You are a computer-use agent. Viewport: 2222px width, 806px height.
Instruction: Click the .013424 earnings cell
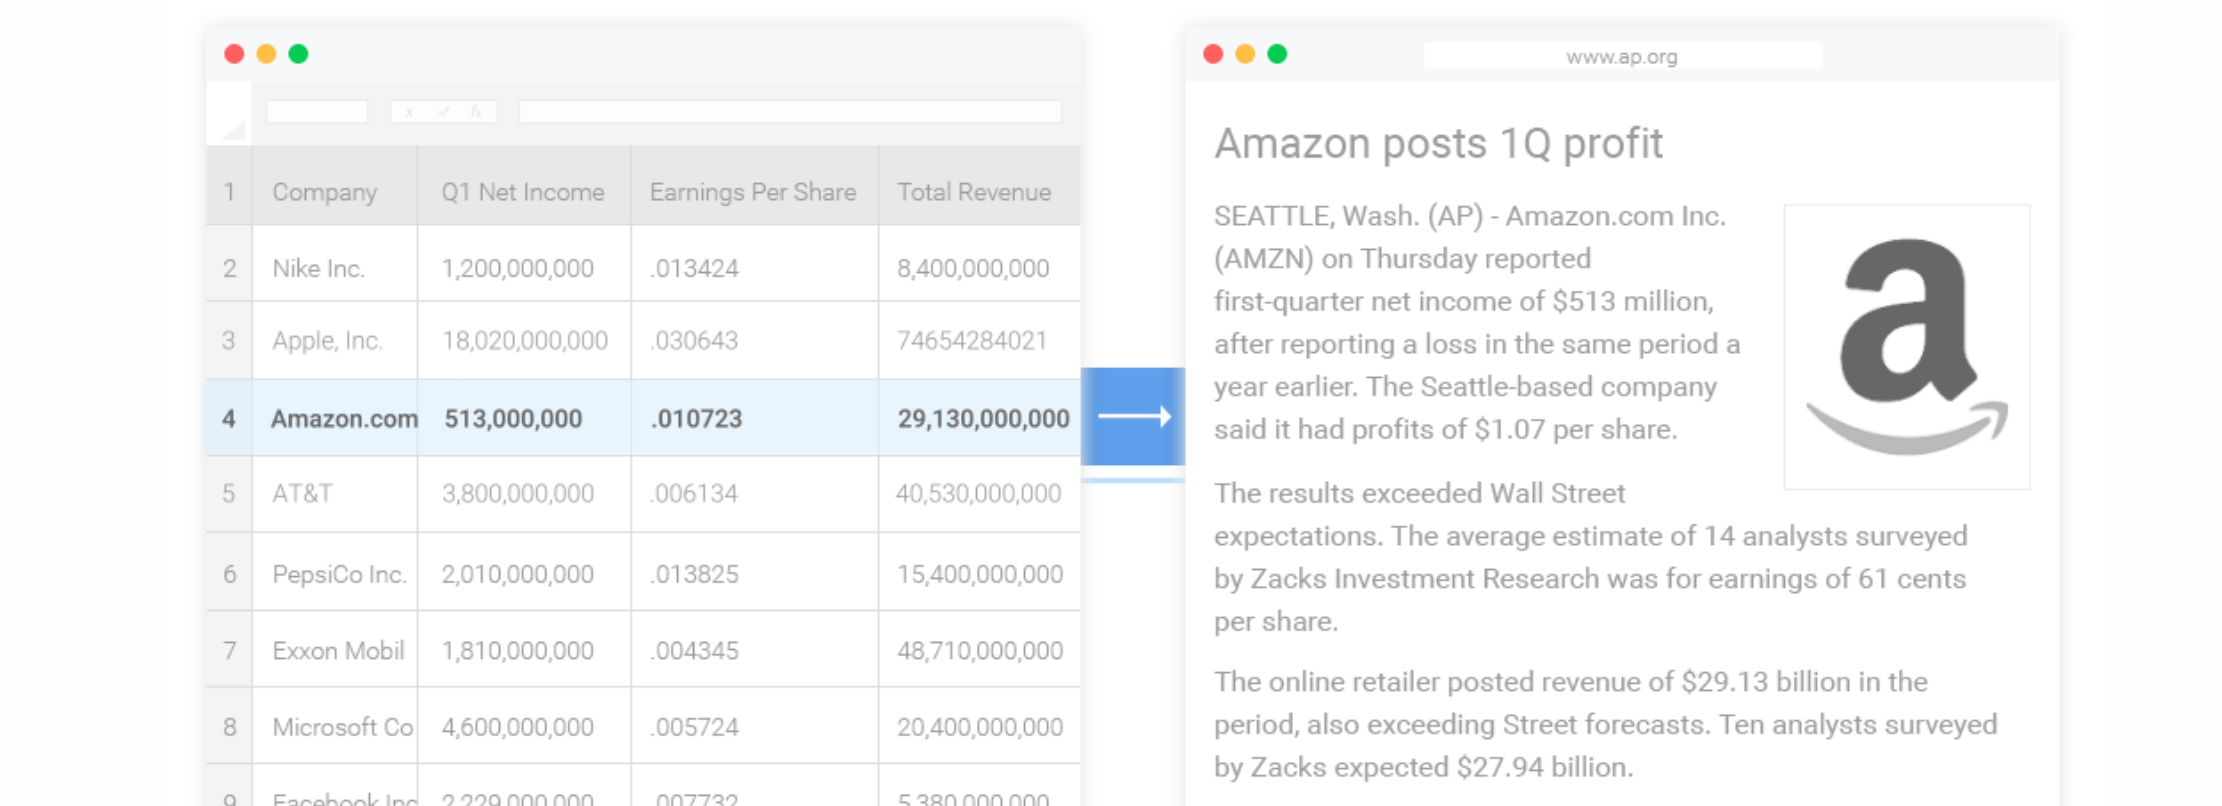(754, 264)
